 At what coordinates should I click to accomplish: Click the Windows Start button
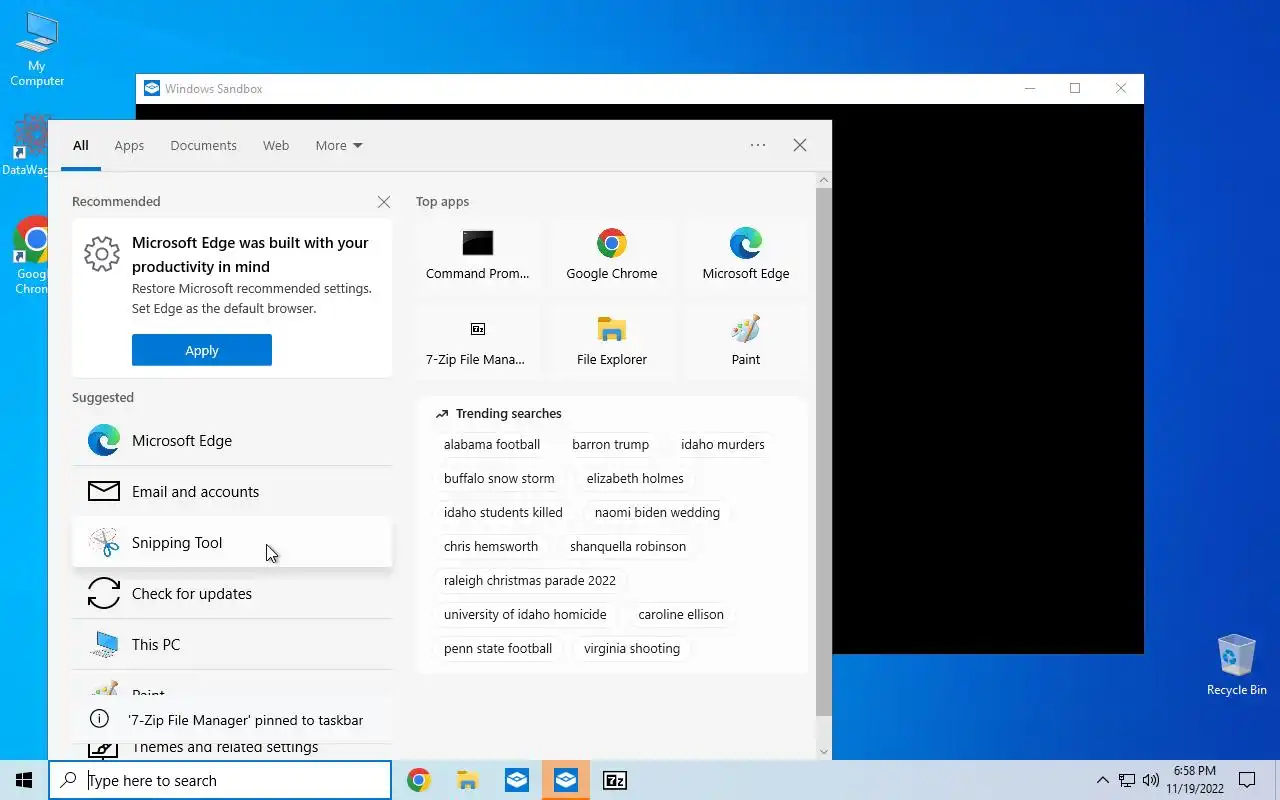tap(24, 780)
